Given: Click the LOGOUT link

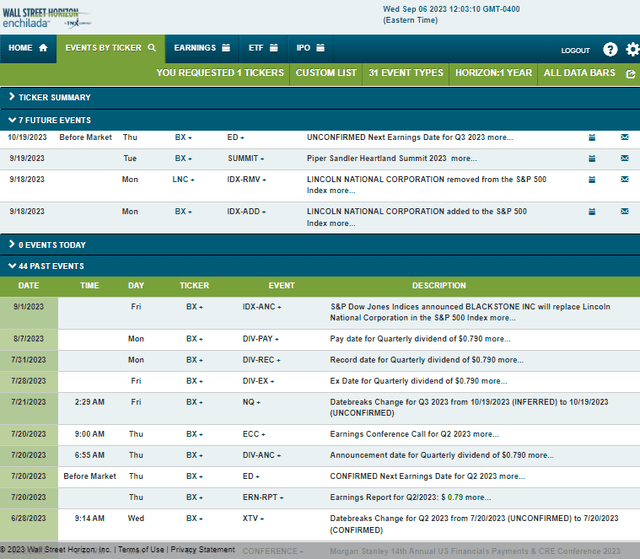Looking at the screenshot, I should 575,51.
